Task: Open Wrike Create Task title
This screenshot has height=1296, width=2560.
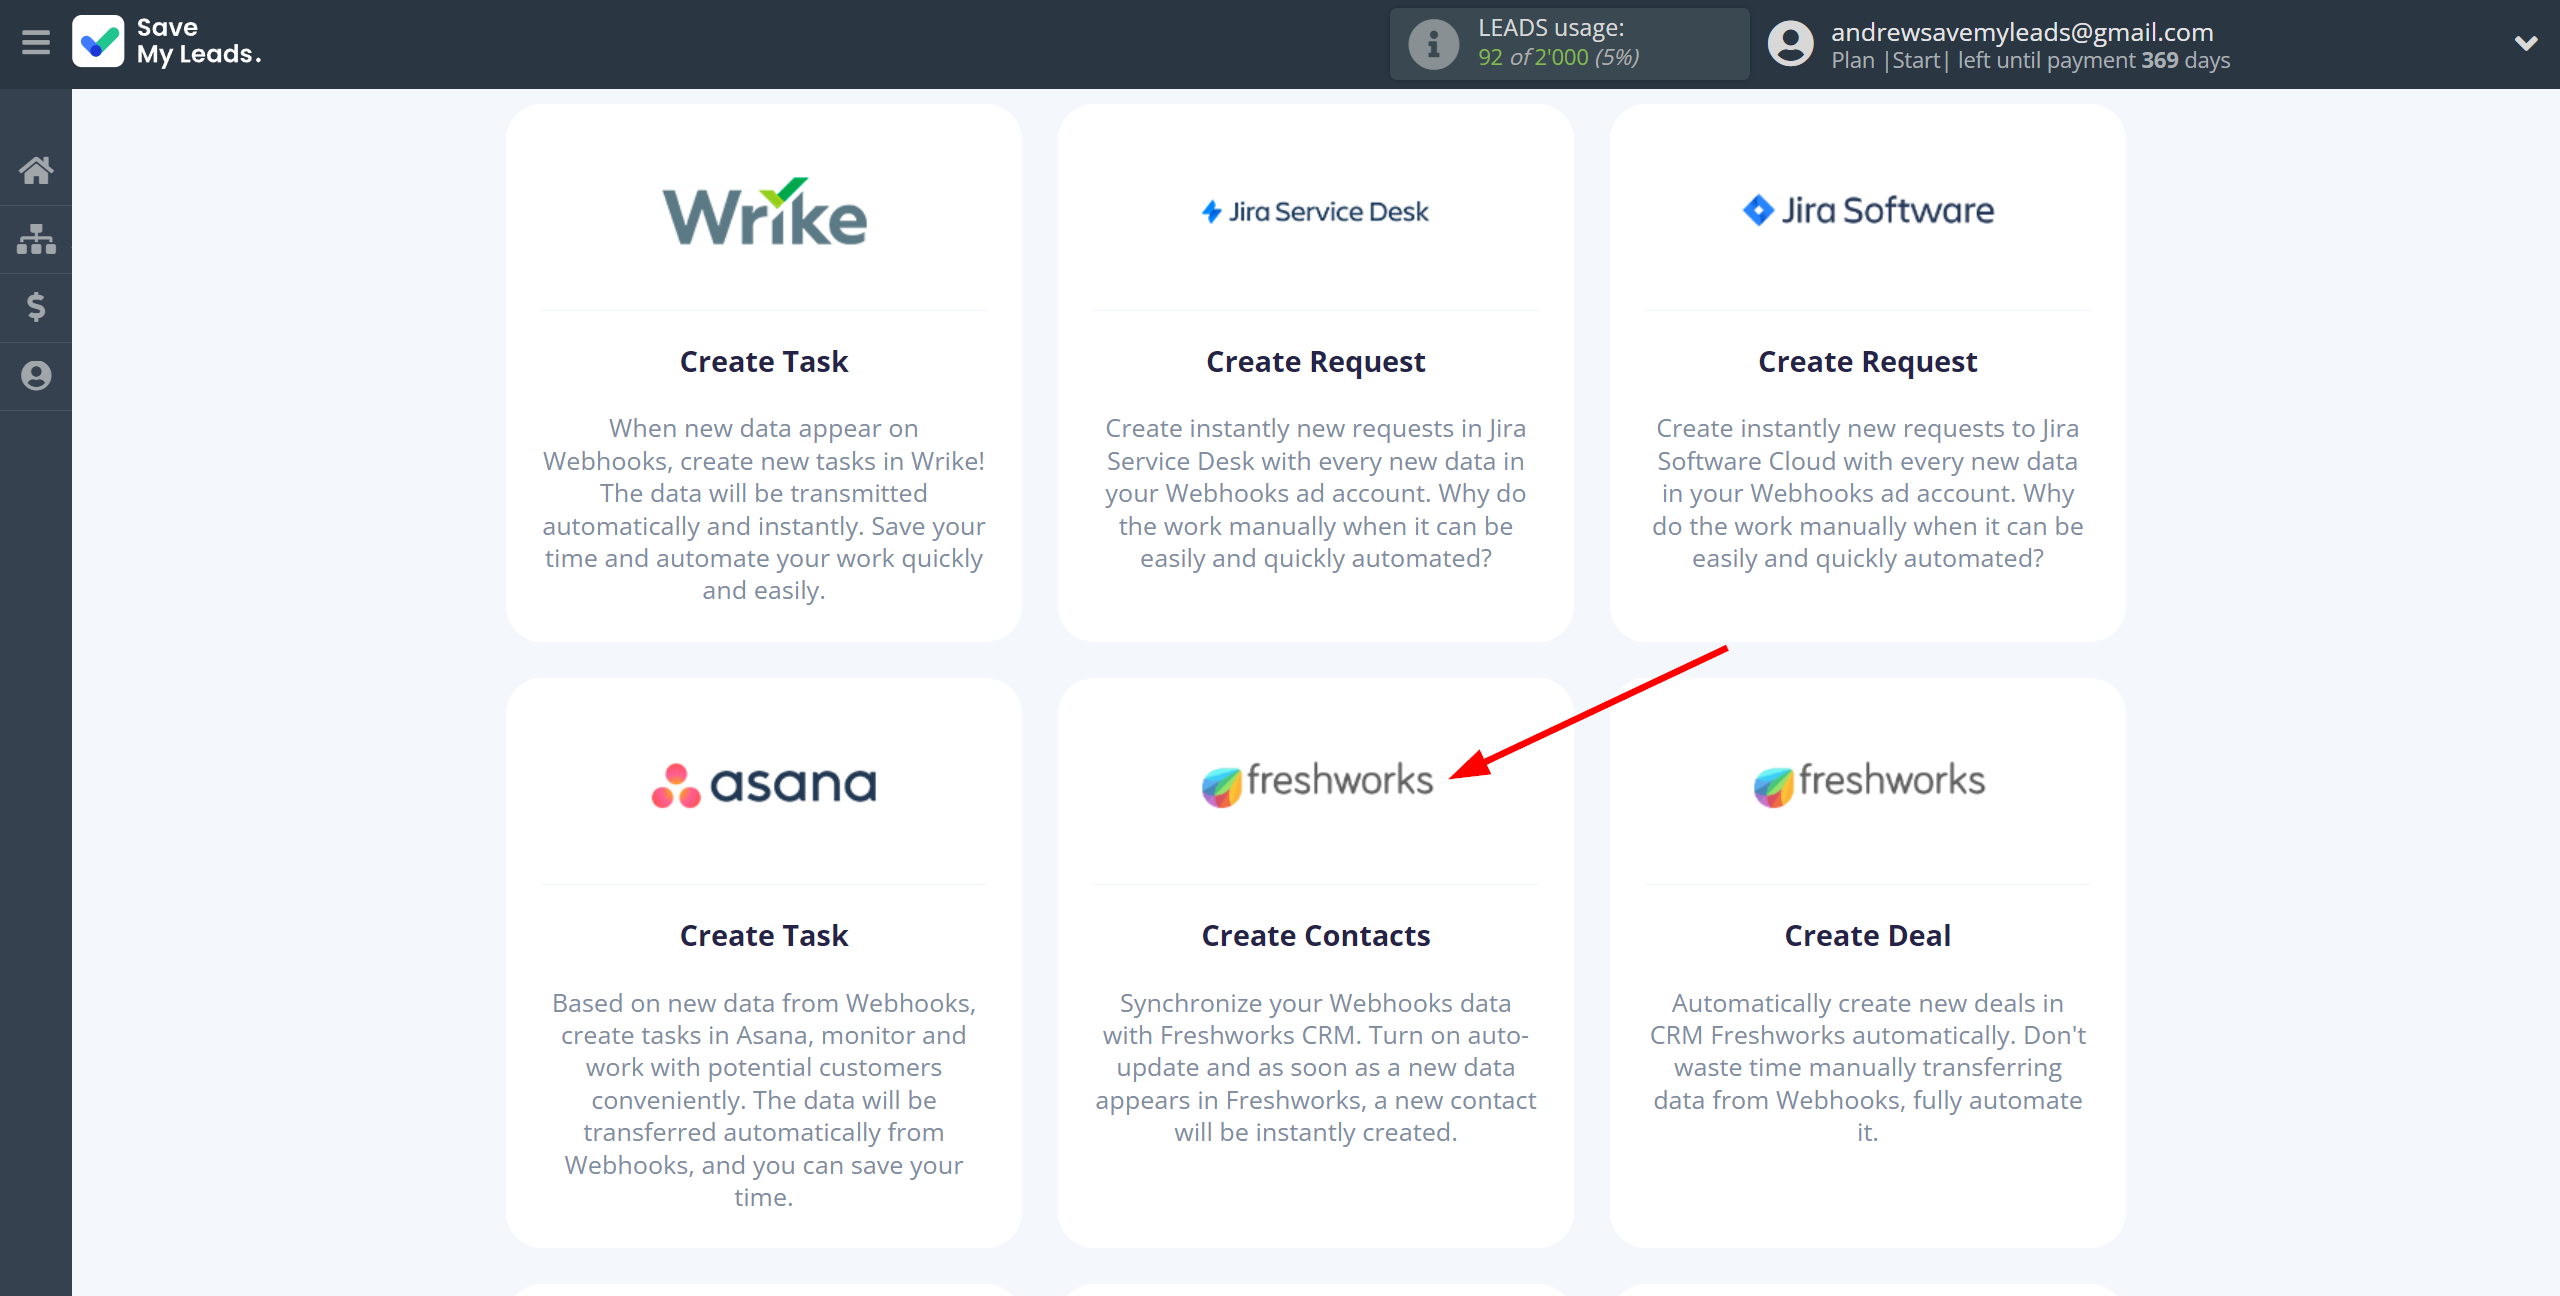Action: pos(764,361)
